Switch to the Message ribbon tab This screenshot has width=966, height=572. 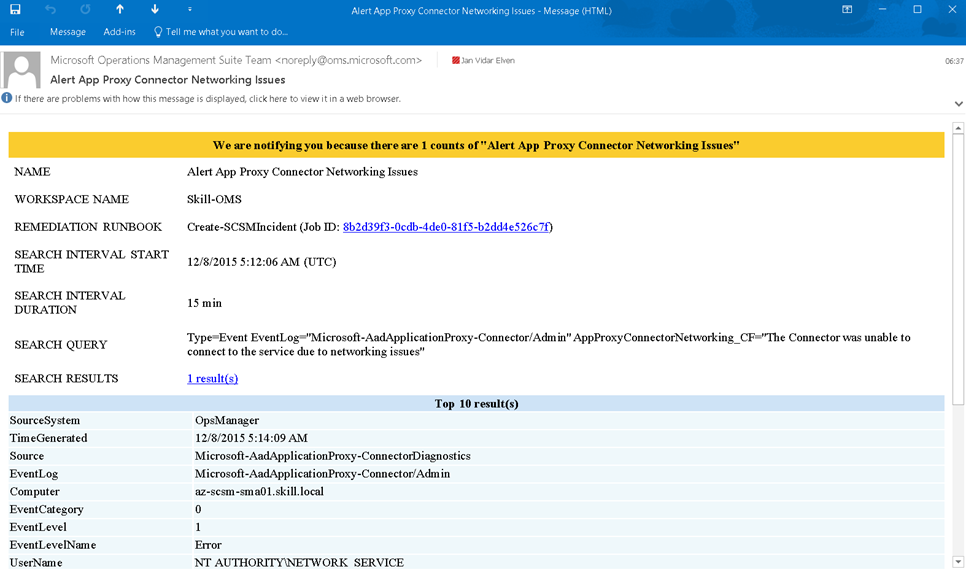pos(68,32)
